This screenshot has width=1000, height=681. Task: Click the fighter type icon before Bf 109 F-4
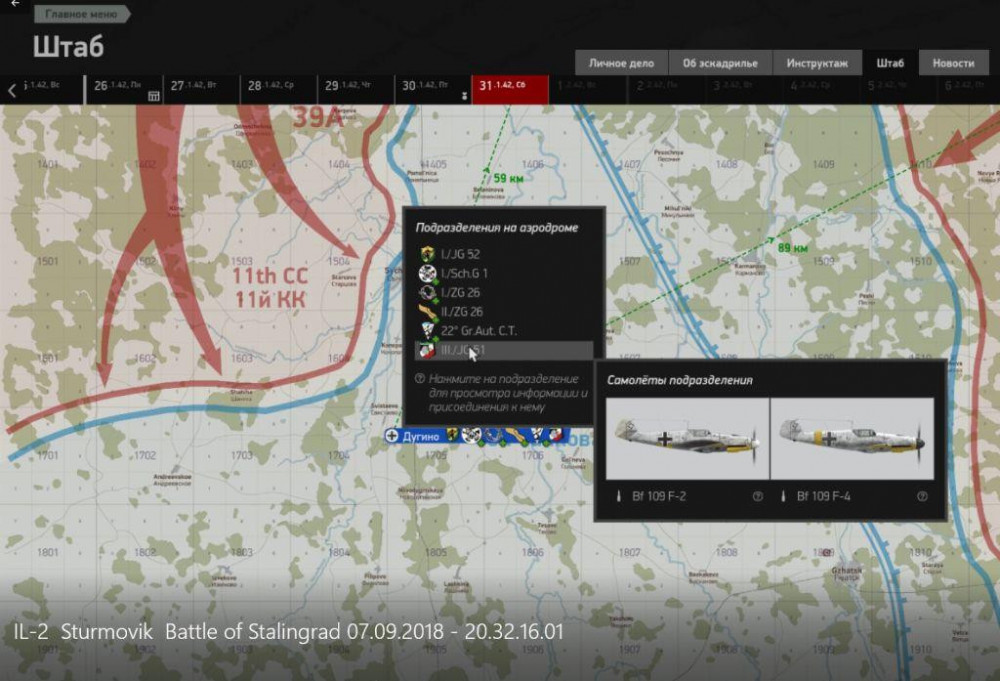point(783,496)
